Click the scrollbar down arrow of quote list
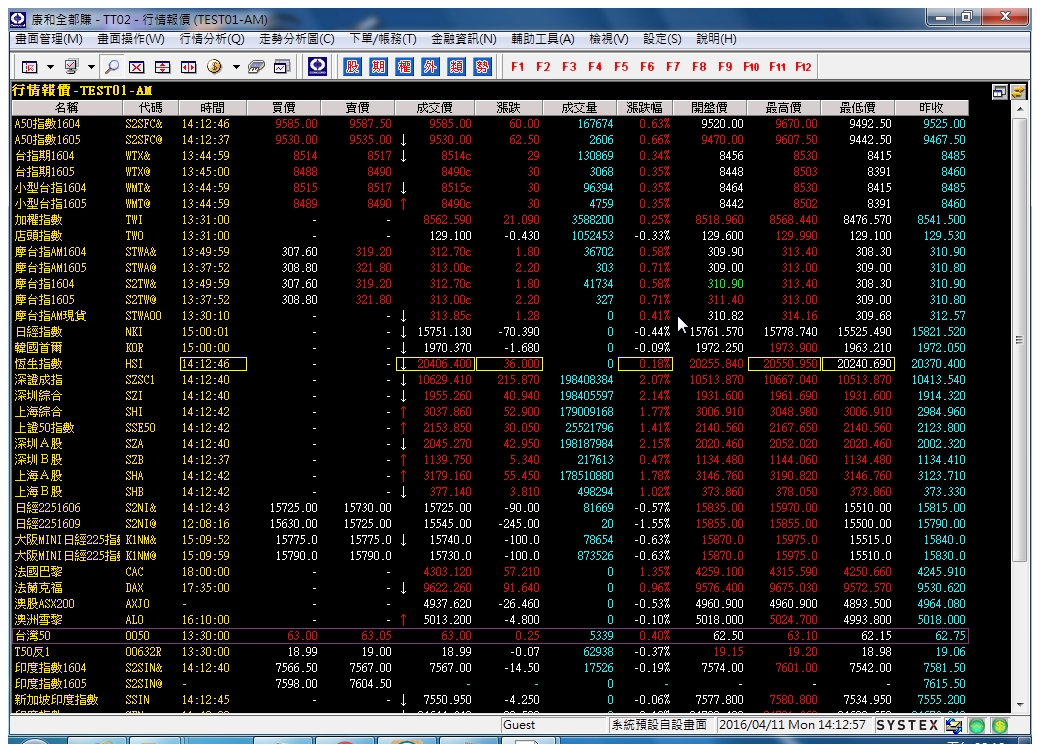Image resolution: width=1040 pixels, height=744 pixels. (x=1020, y=705)
